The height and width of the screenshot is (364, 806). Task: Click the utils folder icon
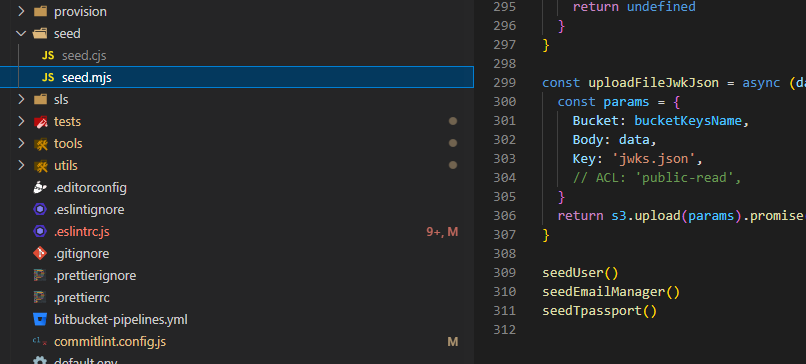[x=40, y=166]
